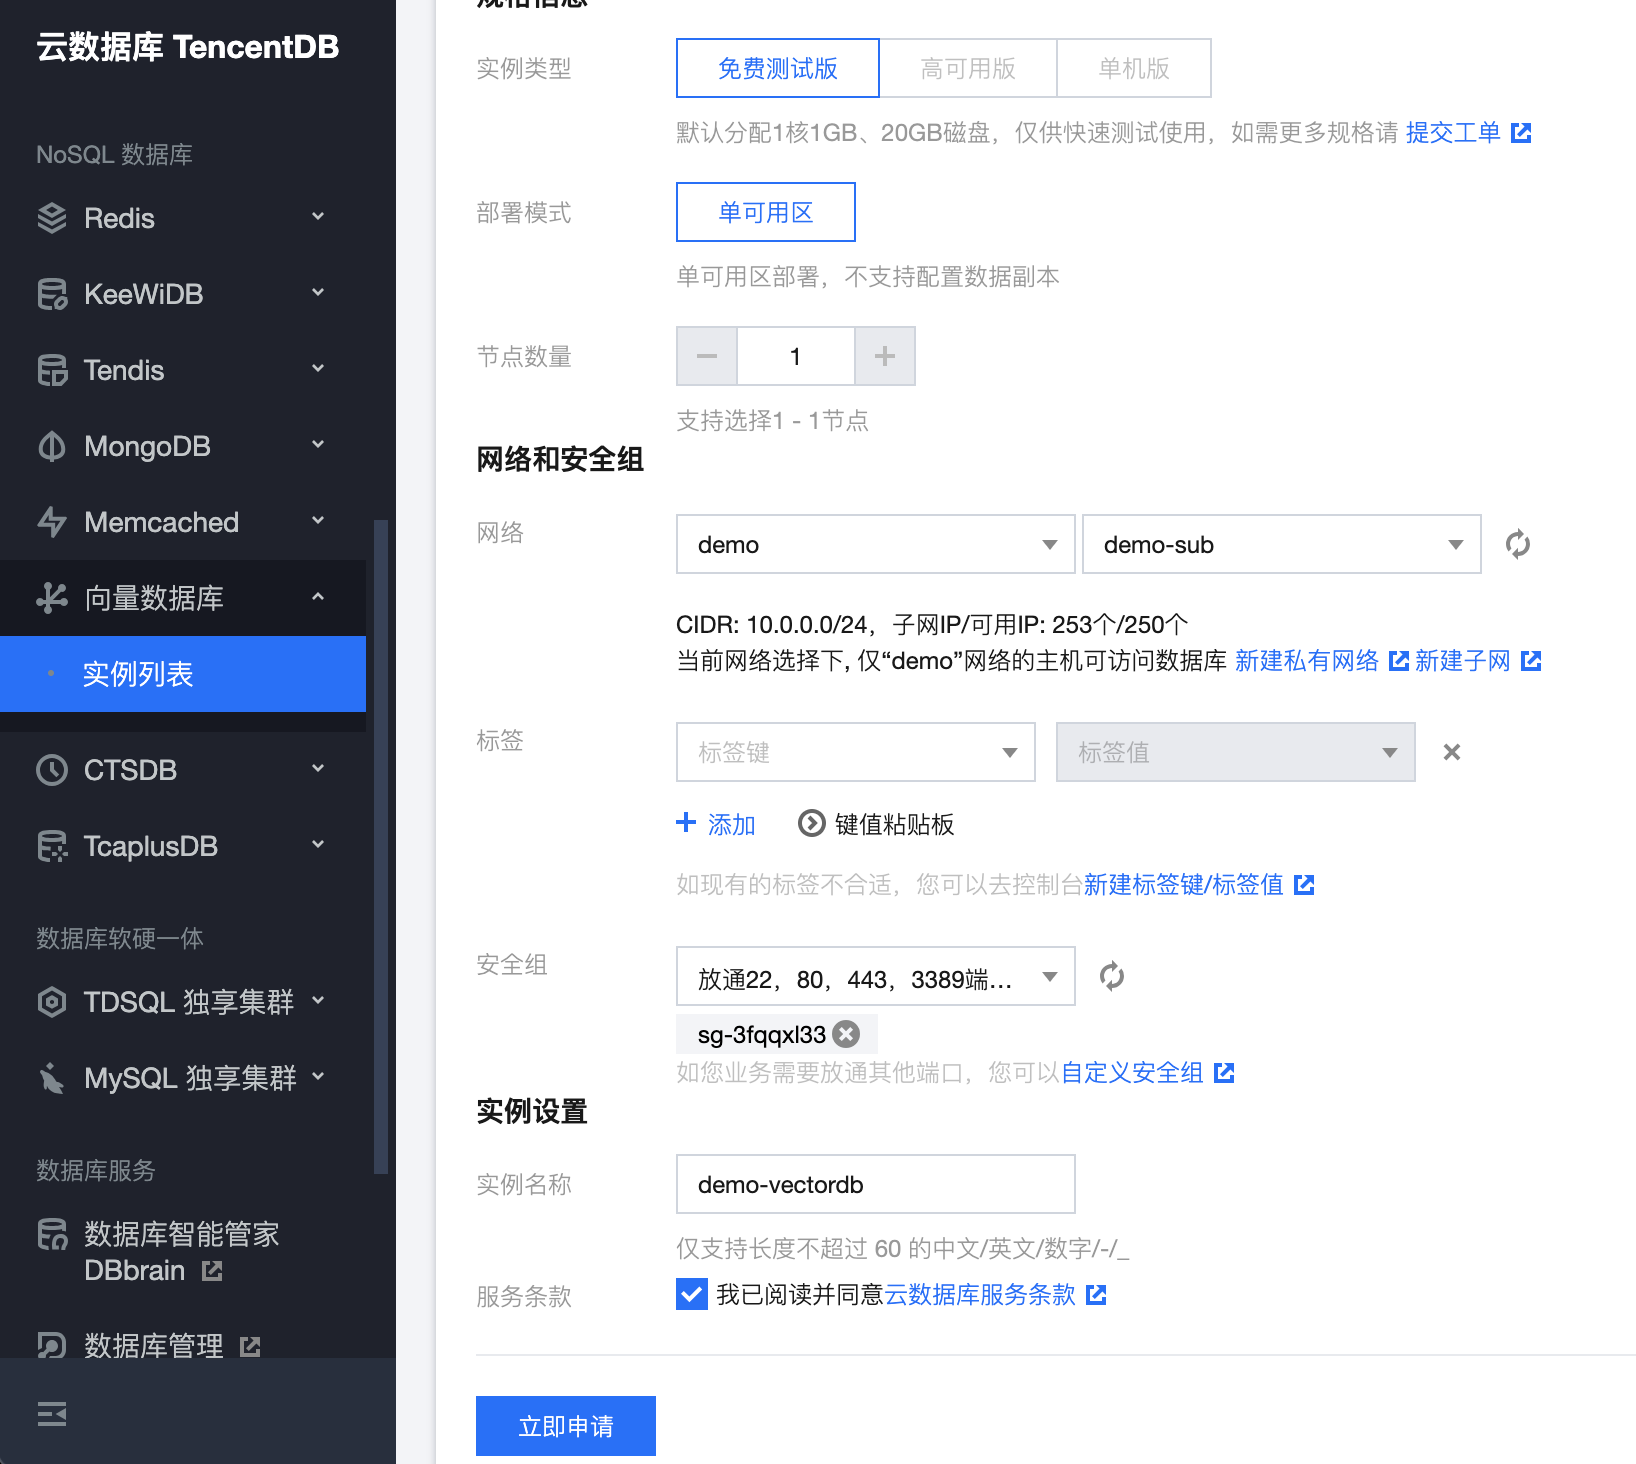Viewport: 1636px width, 1464px height.
Task: Select 单机版 instance type
Action: click(x=1134, y=68)
